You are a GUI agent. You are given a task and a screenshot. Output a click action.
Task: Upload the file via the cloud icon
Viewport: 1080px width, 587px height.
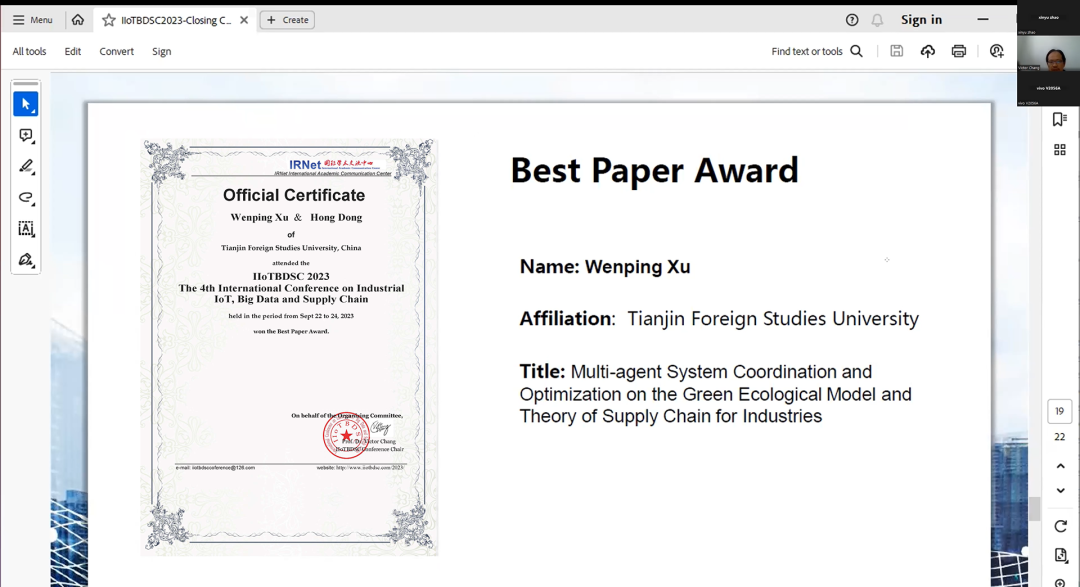tap(928, 51)
